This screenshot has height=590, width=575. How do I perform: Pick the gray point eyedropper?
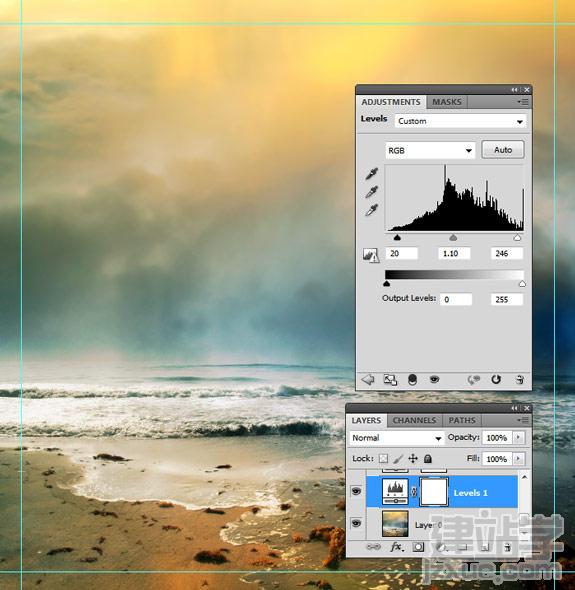point(371,192)
